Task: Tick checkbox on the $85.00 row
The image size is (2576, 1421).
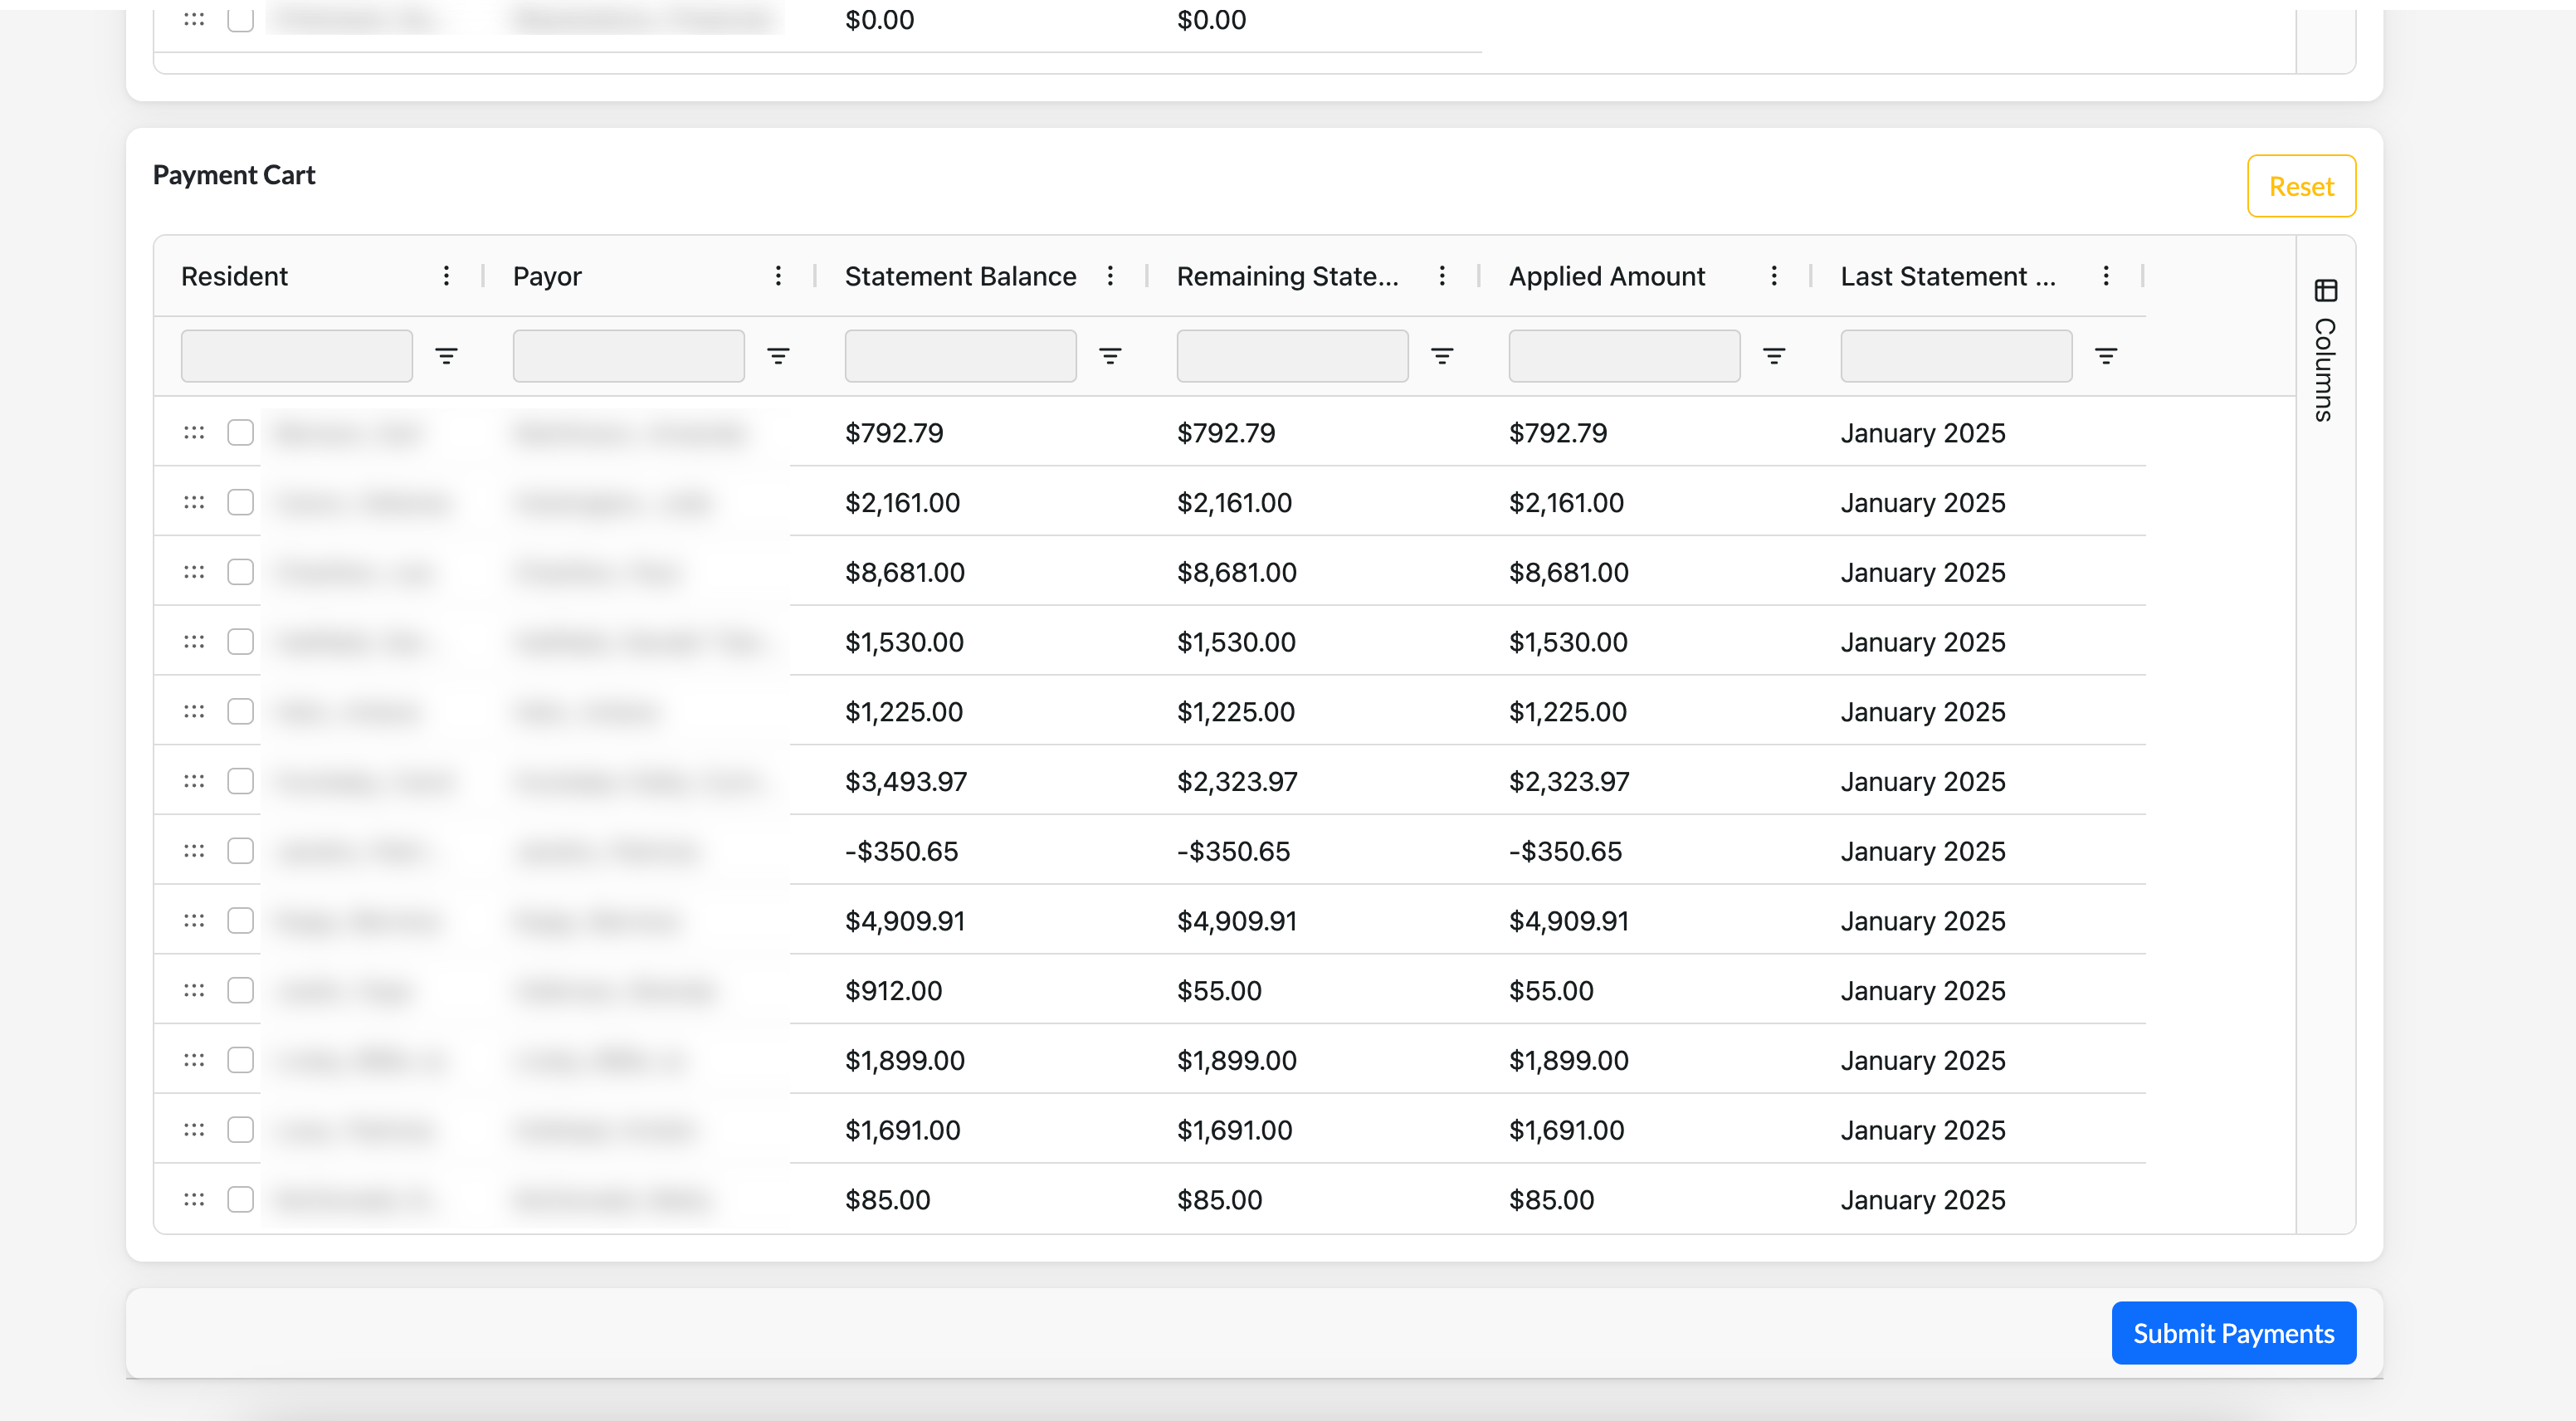Action: pos(240,1199)
